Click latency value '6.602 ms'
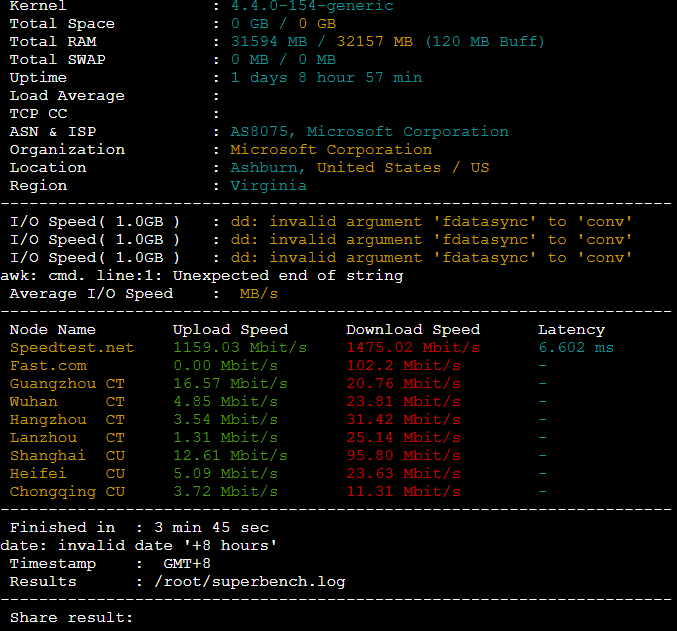The width and height of the screenshot is (677, 631). pyautogui.click(x=576, y=348)
